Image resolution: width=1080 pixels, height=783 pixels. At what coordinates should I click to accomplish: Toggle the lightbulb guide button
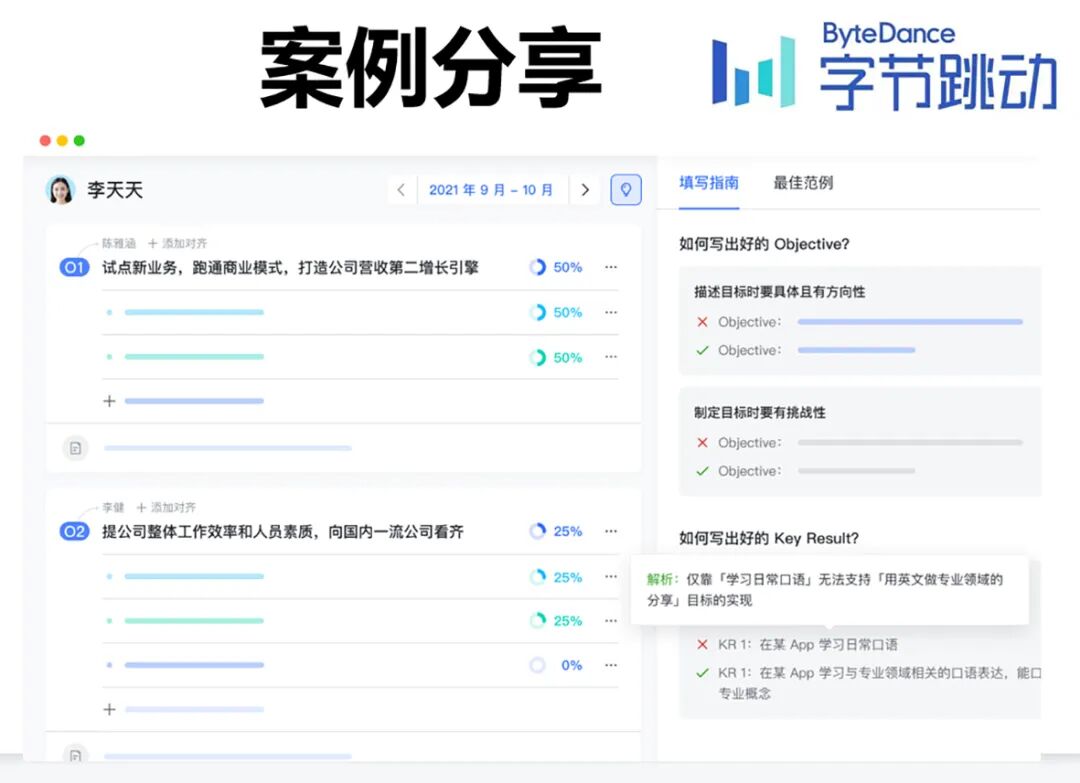pyautogui.click(x=626, y=189)
